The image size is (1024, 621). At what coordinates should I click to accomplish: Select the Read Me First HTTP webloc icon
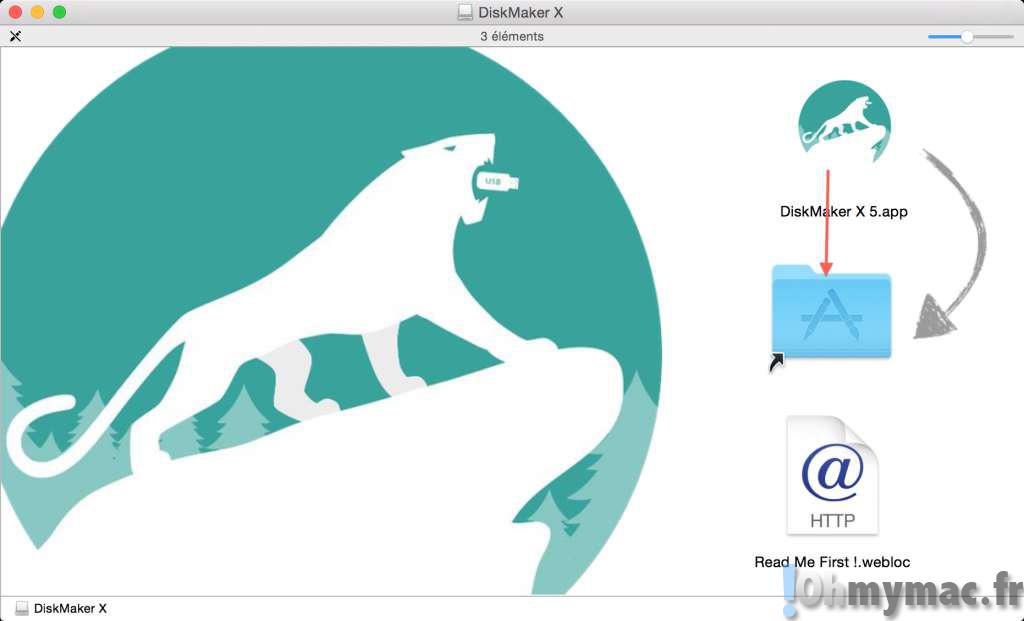[831, 477]
